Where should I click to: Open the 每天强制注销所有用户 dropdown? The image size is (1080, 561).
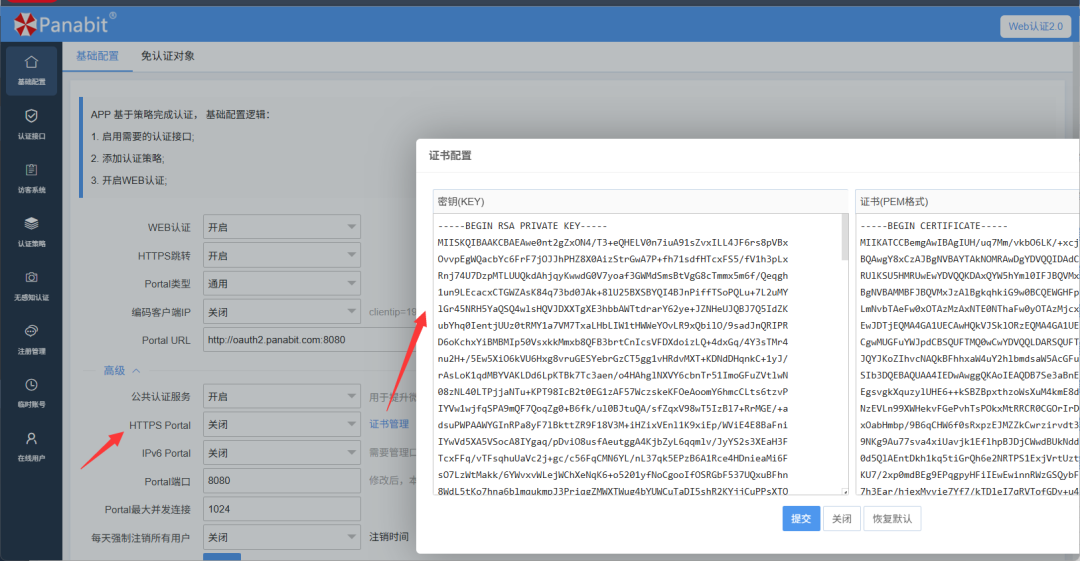tap(282, 537)
